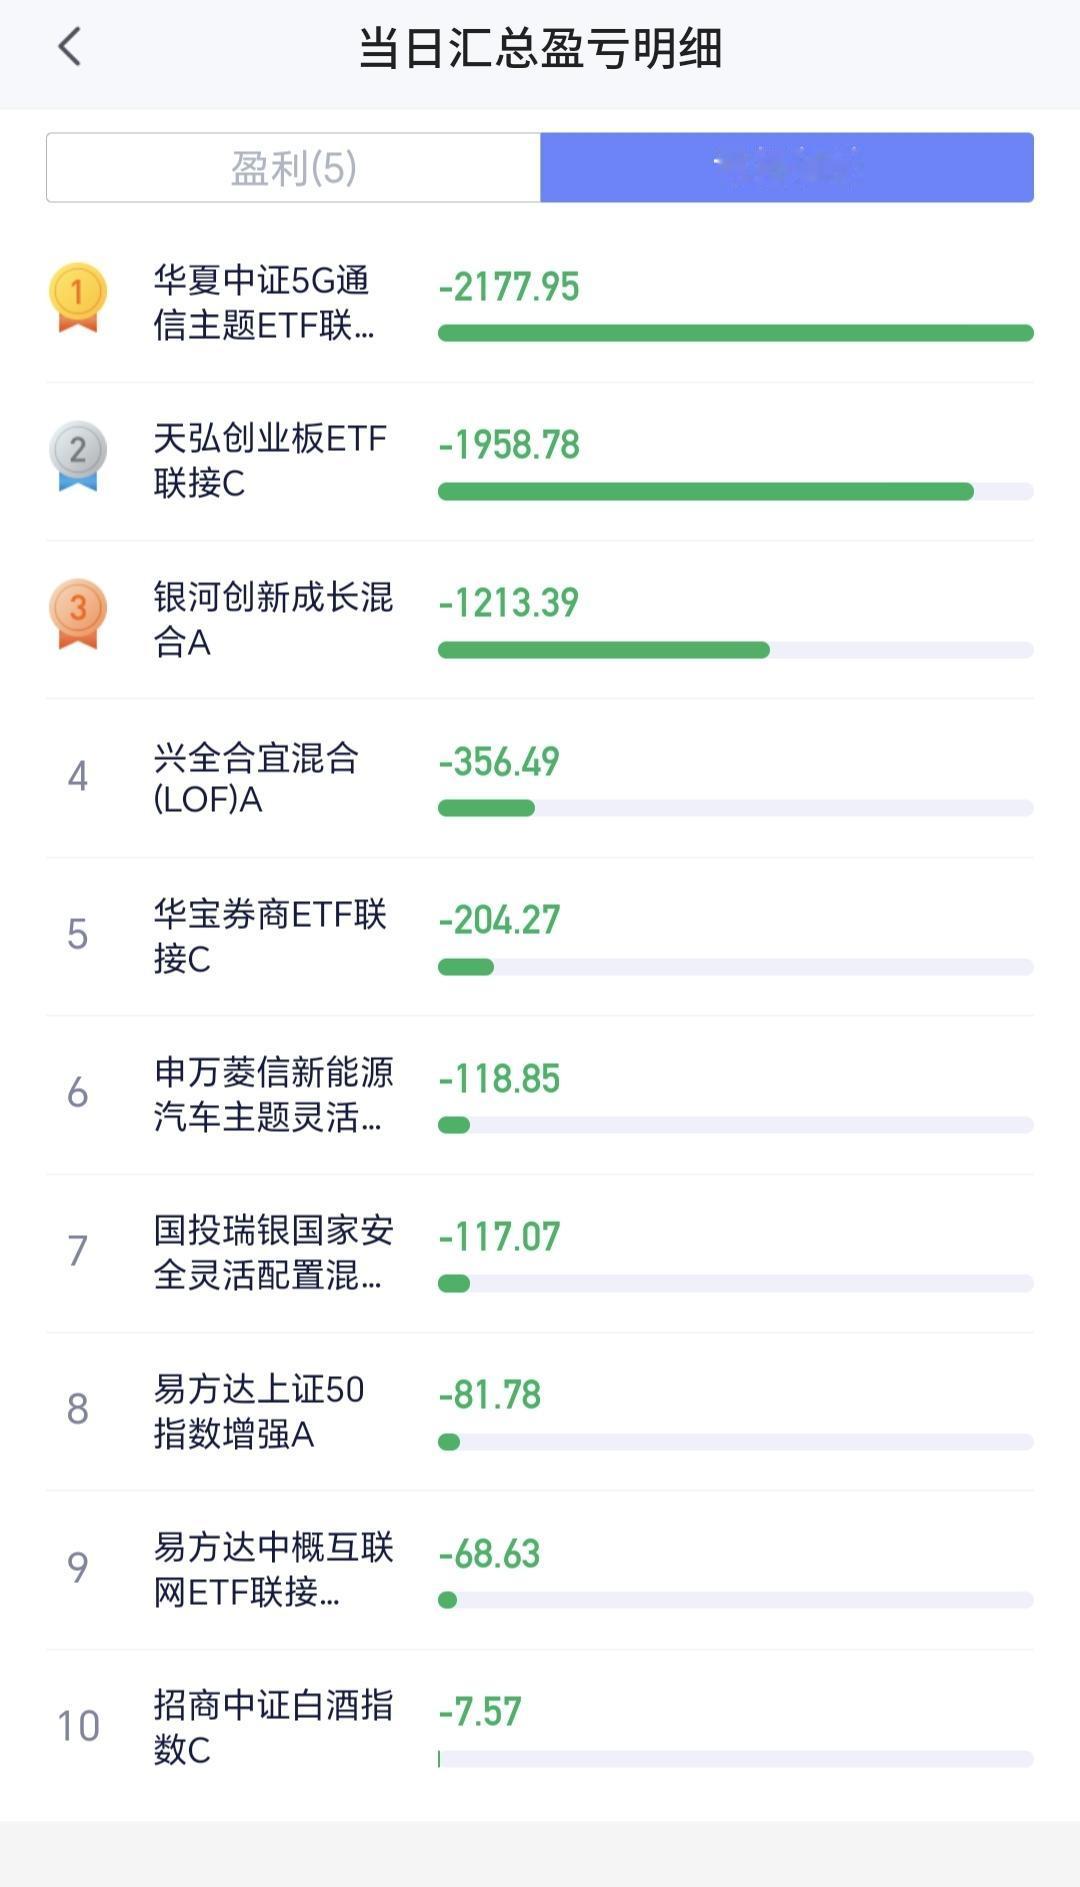Viewport: 1080px width, 1887px height.
Task: Open 天弘创业板ETF联接C fund entry
Action: (540, 461)
